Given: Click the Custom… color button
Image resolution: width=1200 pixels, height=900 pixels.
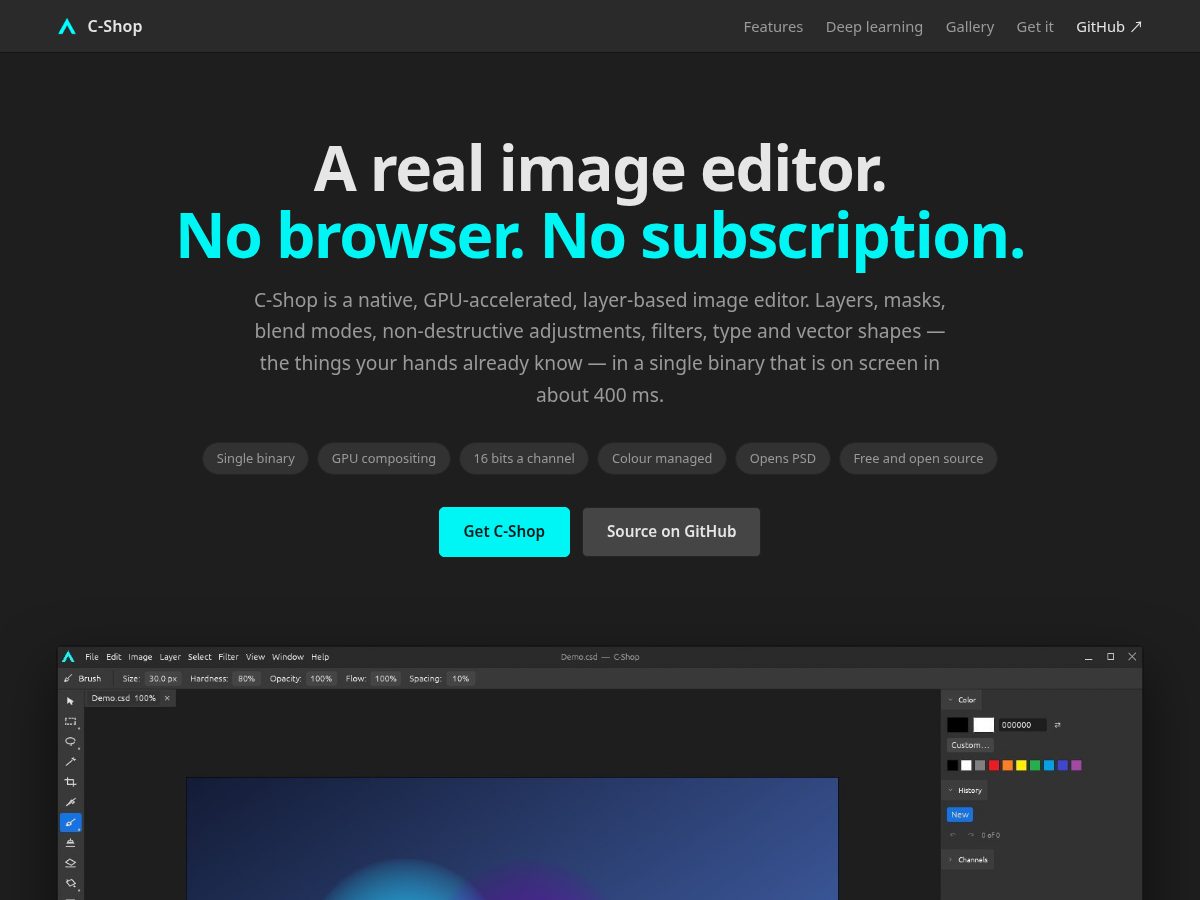Looking at the screenshot, I should (970, 745).
